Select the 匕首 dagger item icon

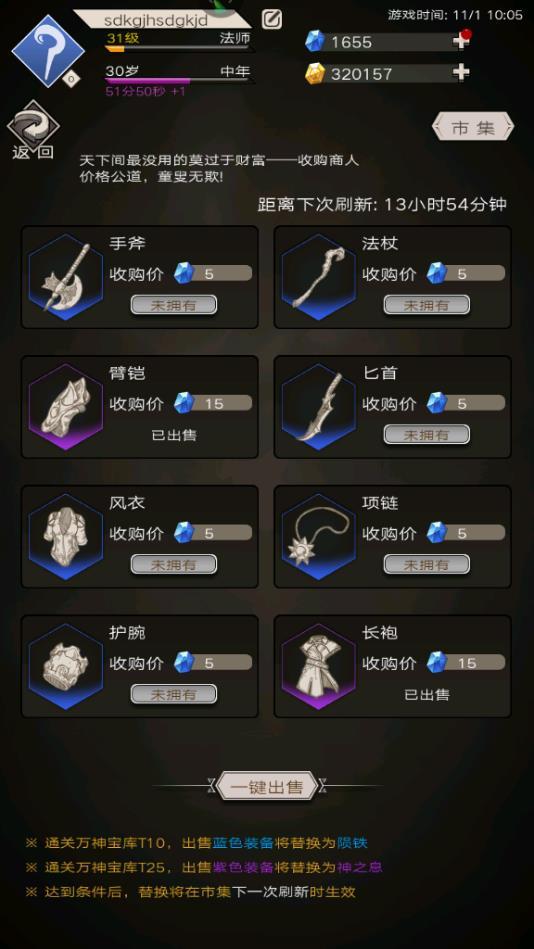click(319, 407)
